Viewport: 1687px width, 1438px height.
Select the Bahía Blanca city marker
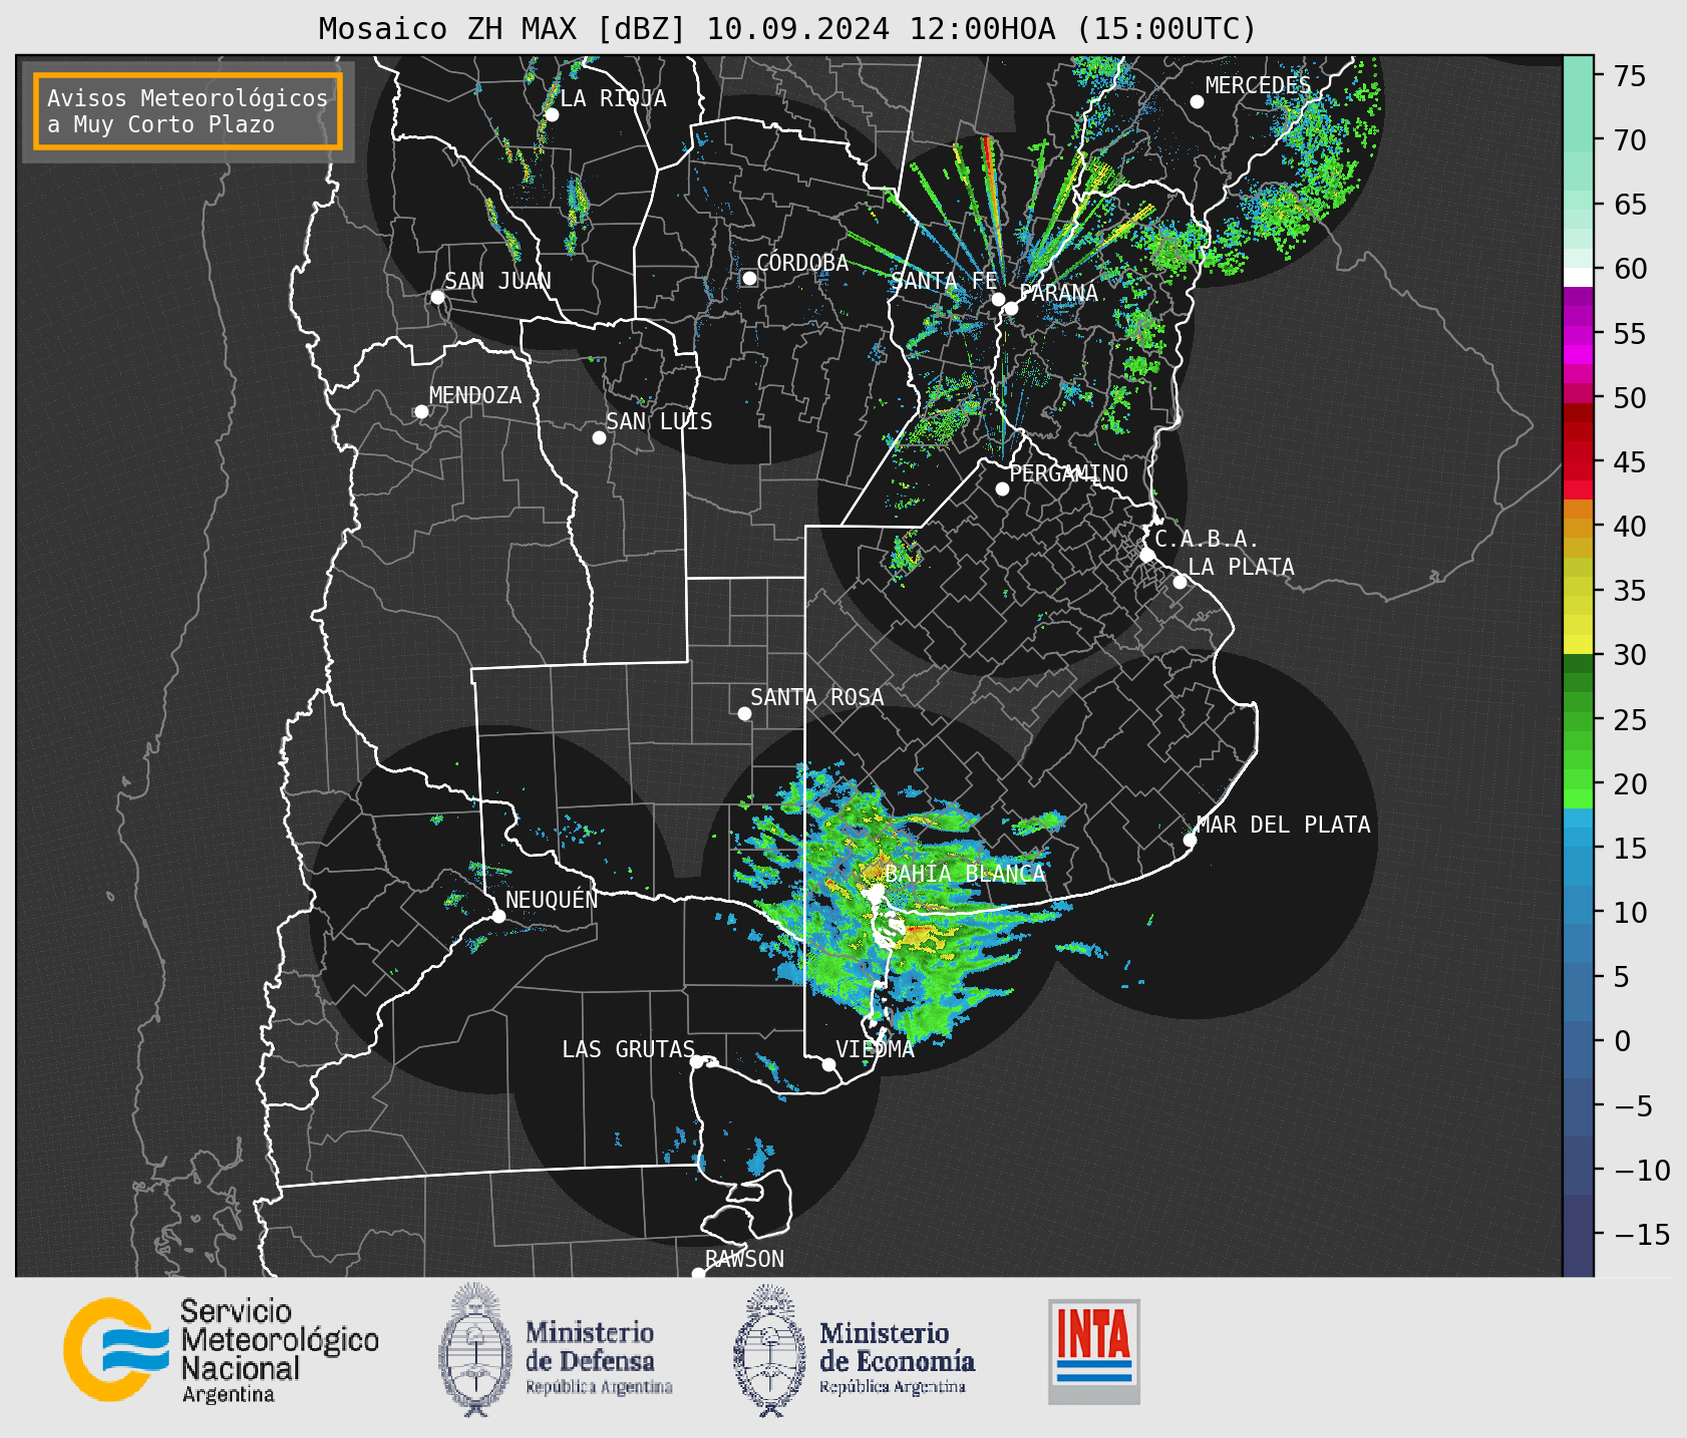pyautogui.click(x=876, y=889)
